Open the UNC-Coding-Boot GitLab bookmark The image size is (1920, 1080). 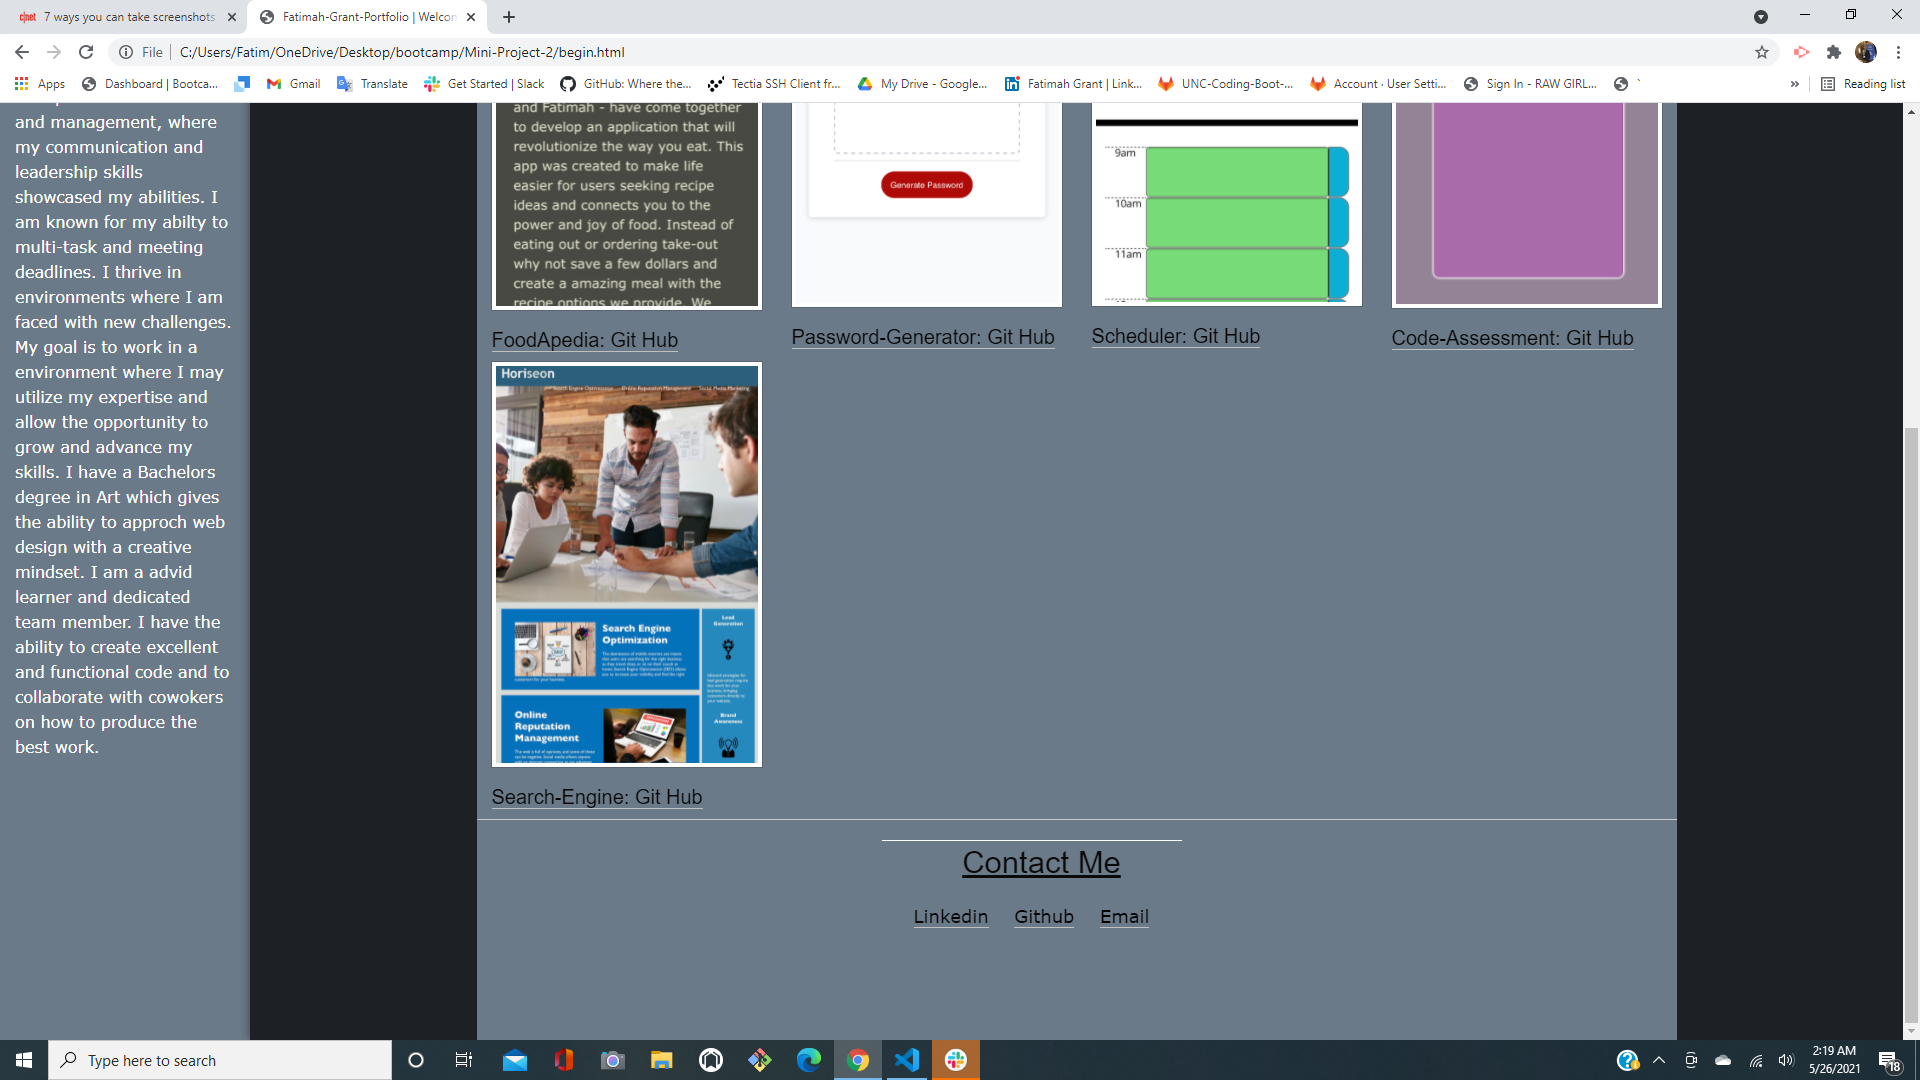(1225, 84)
